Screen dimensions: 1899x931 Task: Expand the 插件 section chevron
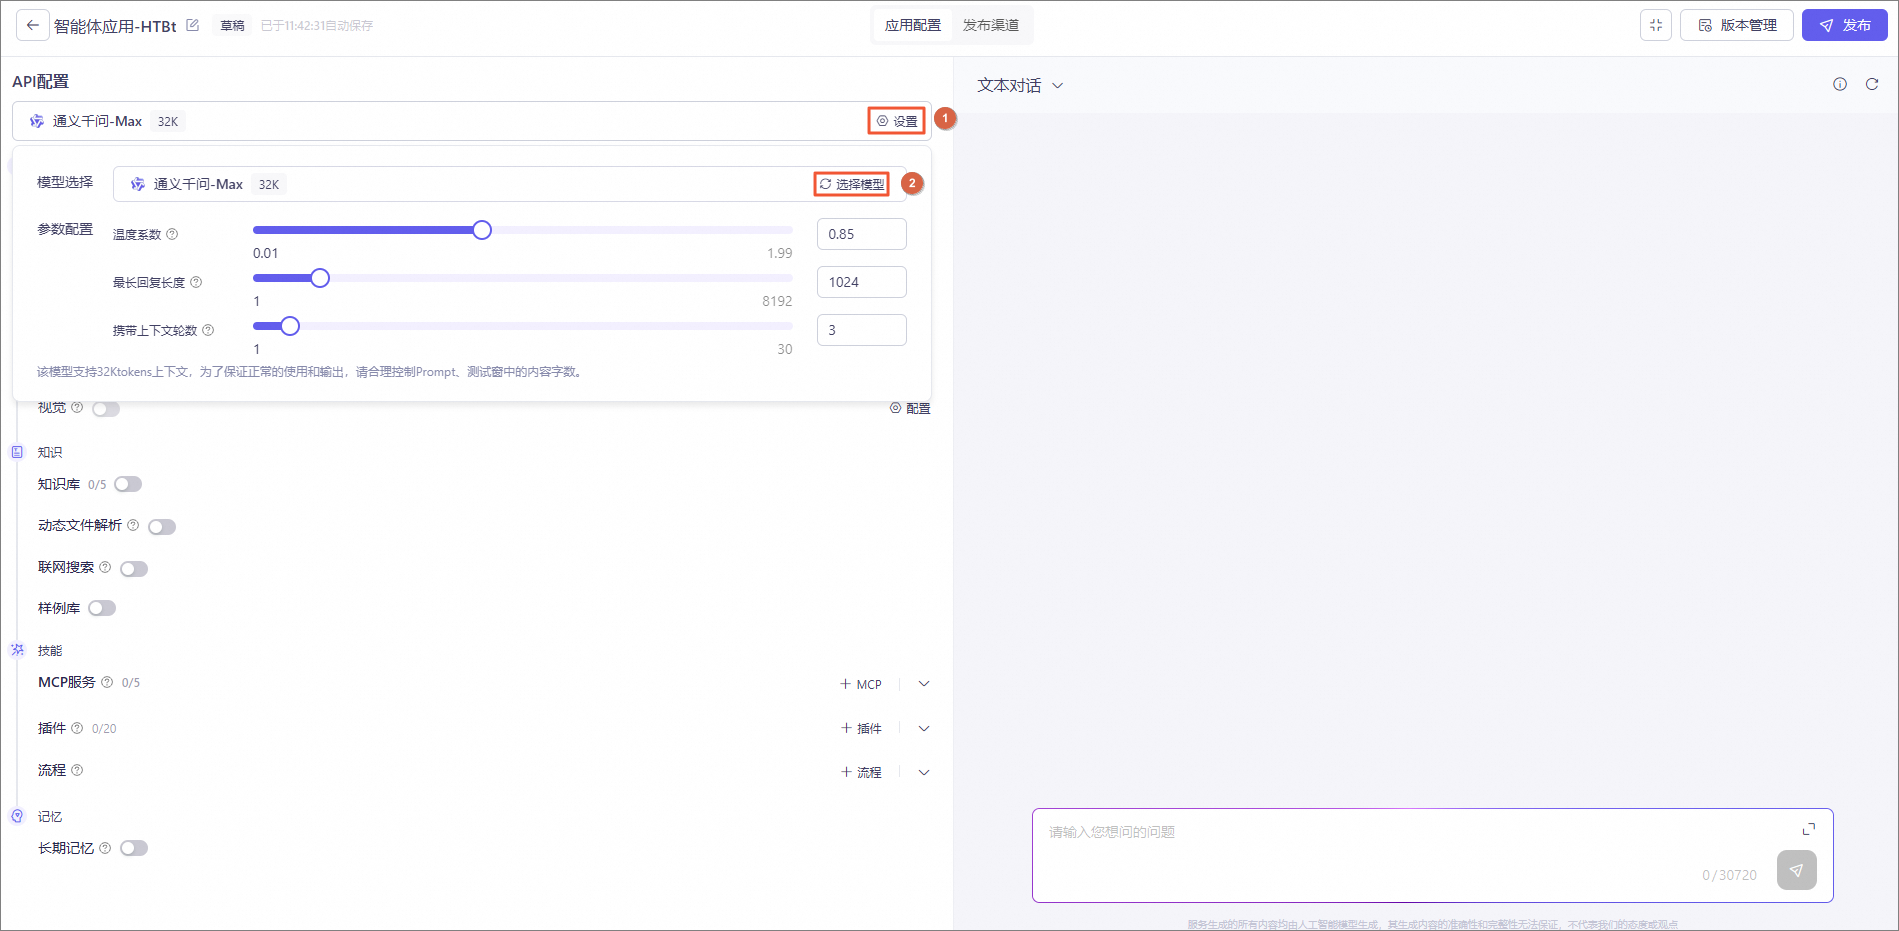pos(924,728)
